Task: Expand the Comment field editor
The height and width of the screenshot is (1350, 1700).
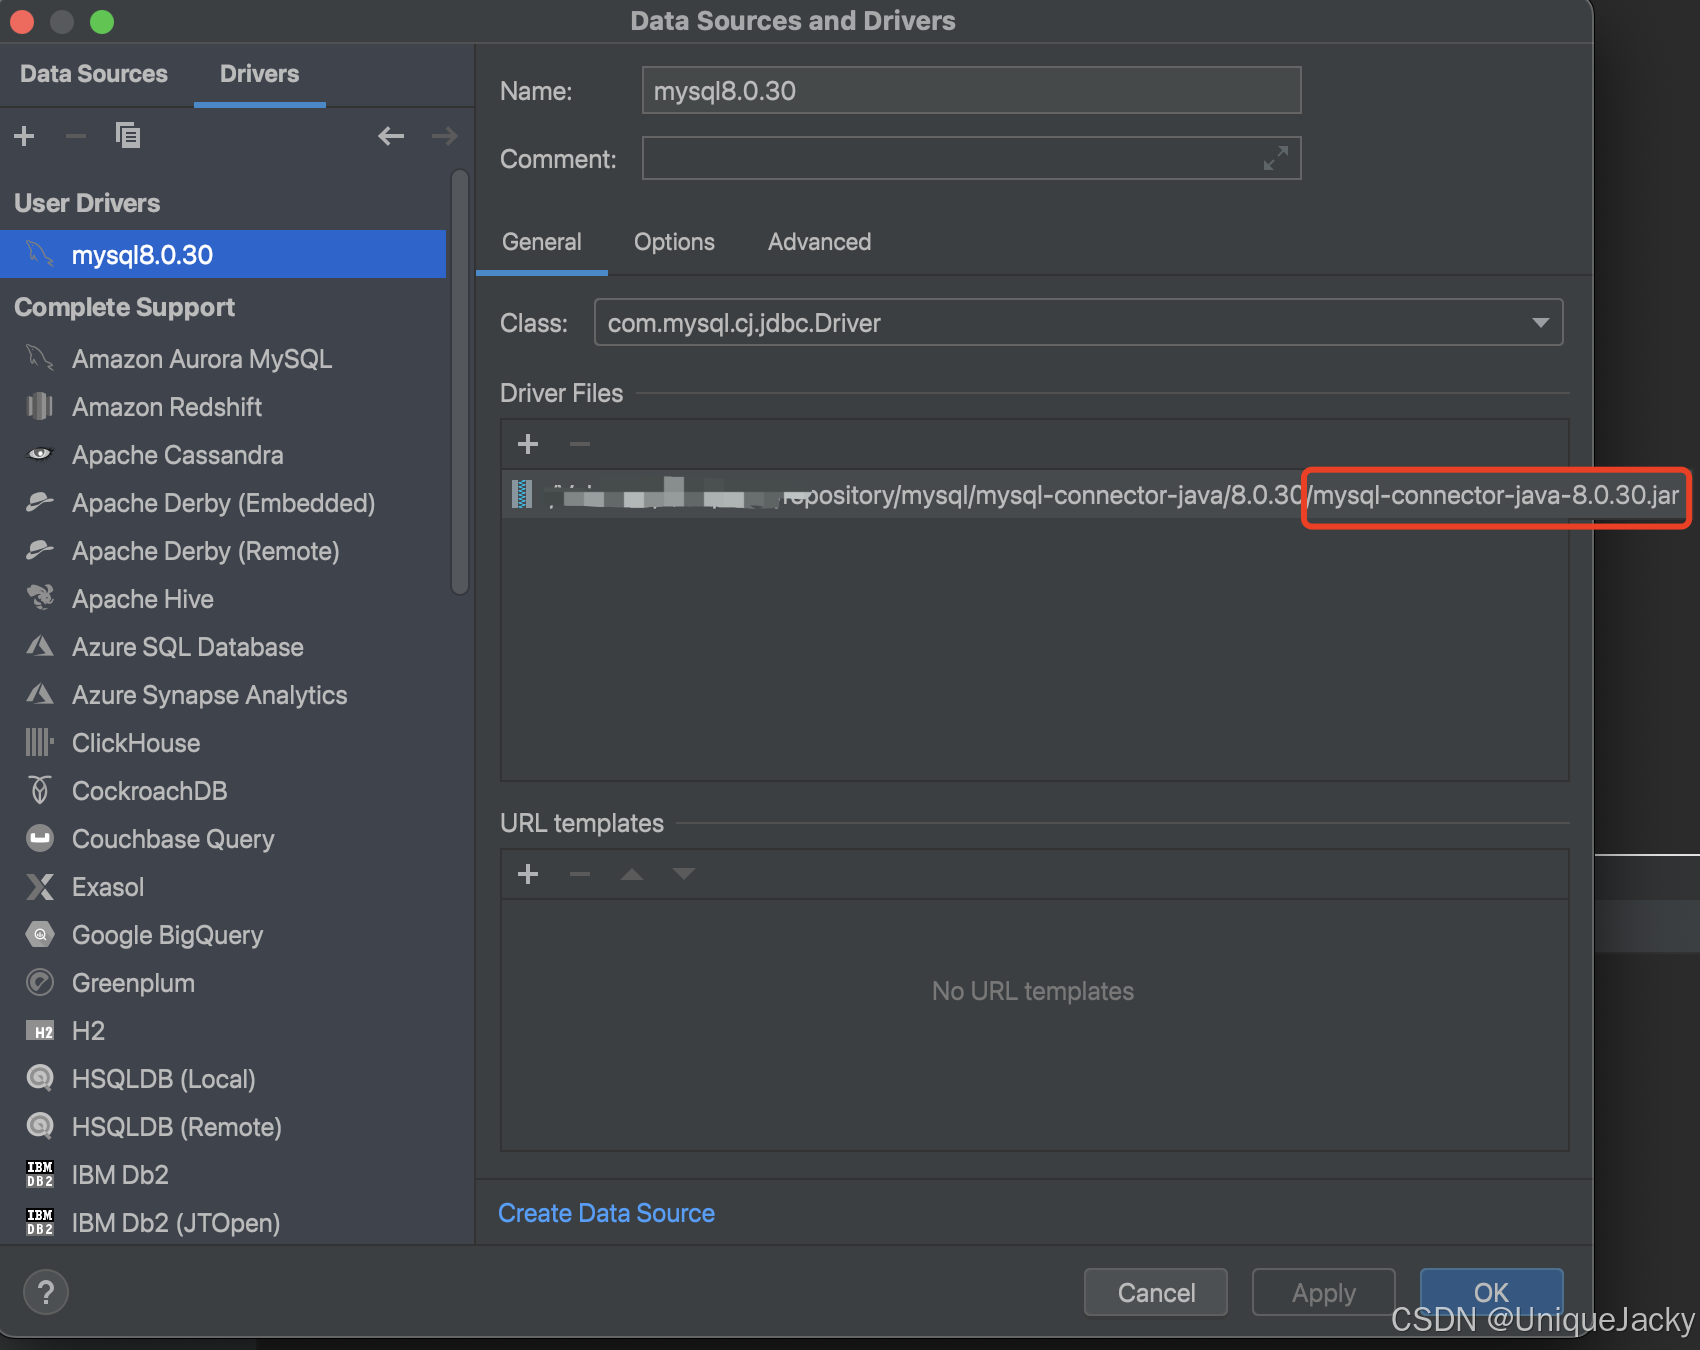Action: (x=1276, y=158)
